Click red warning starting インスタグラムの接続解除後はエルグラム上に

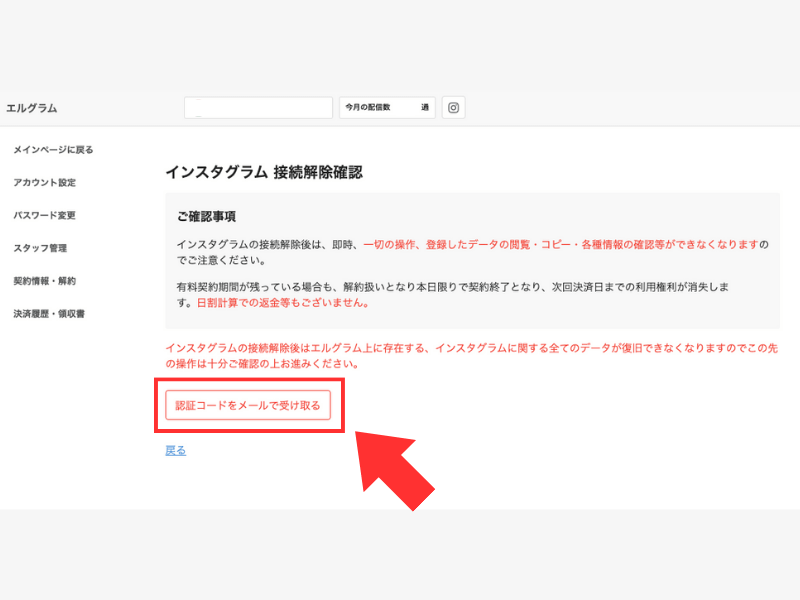click(471, 356)
